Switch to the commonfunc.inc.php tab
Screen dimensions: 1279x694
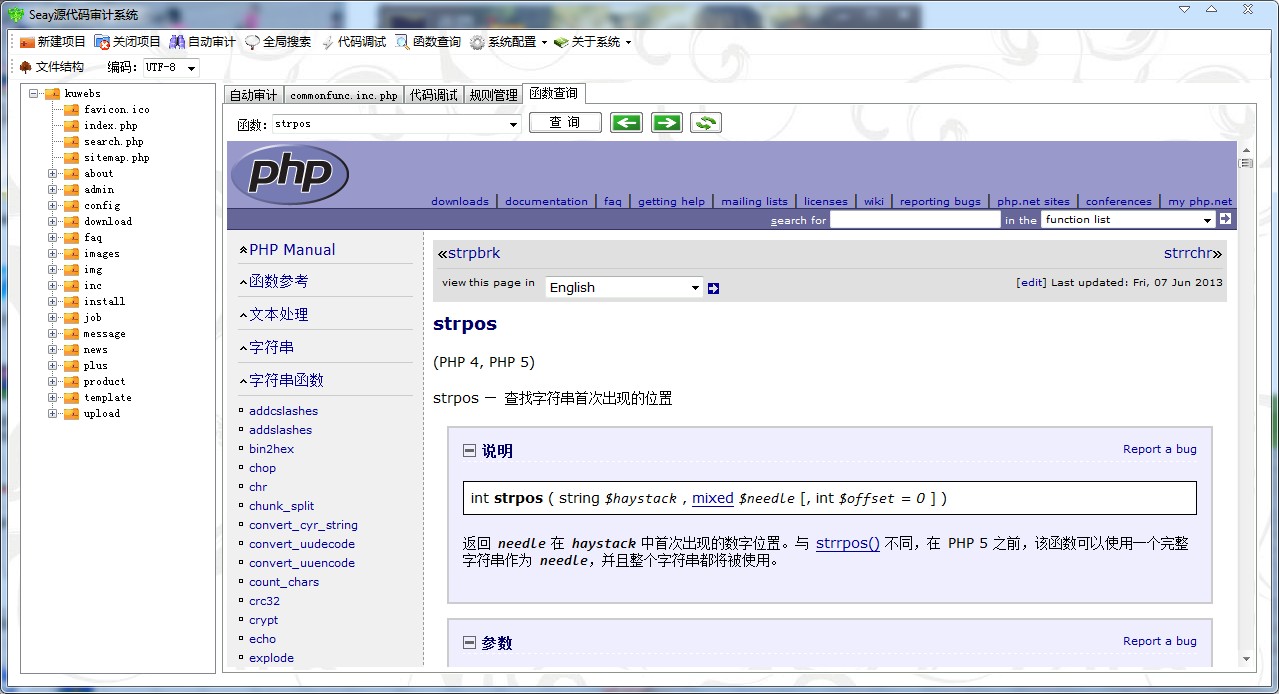343,96
